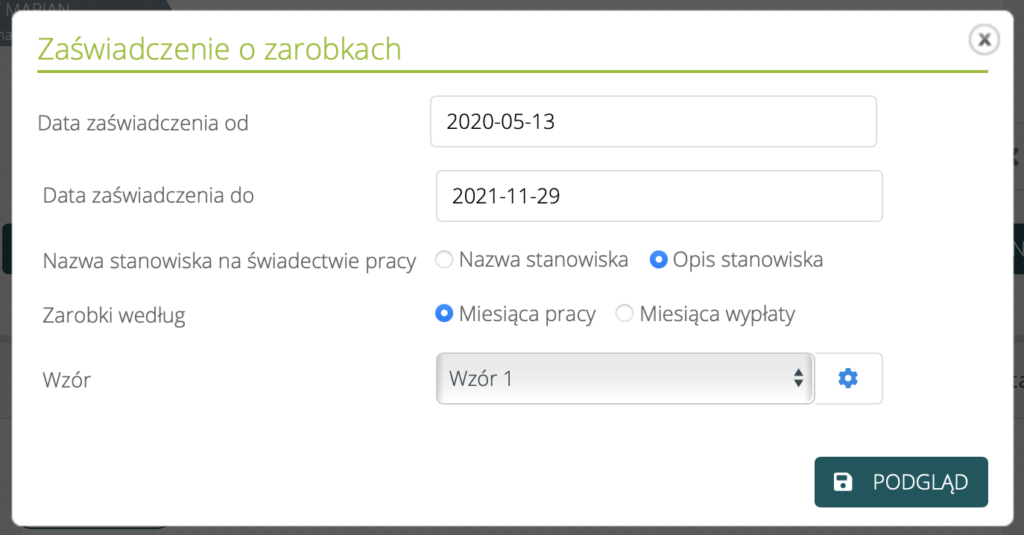1024x535 pixels.
Task: Select the Nazwa stanowiska radio button
Action: 445,260
